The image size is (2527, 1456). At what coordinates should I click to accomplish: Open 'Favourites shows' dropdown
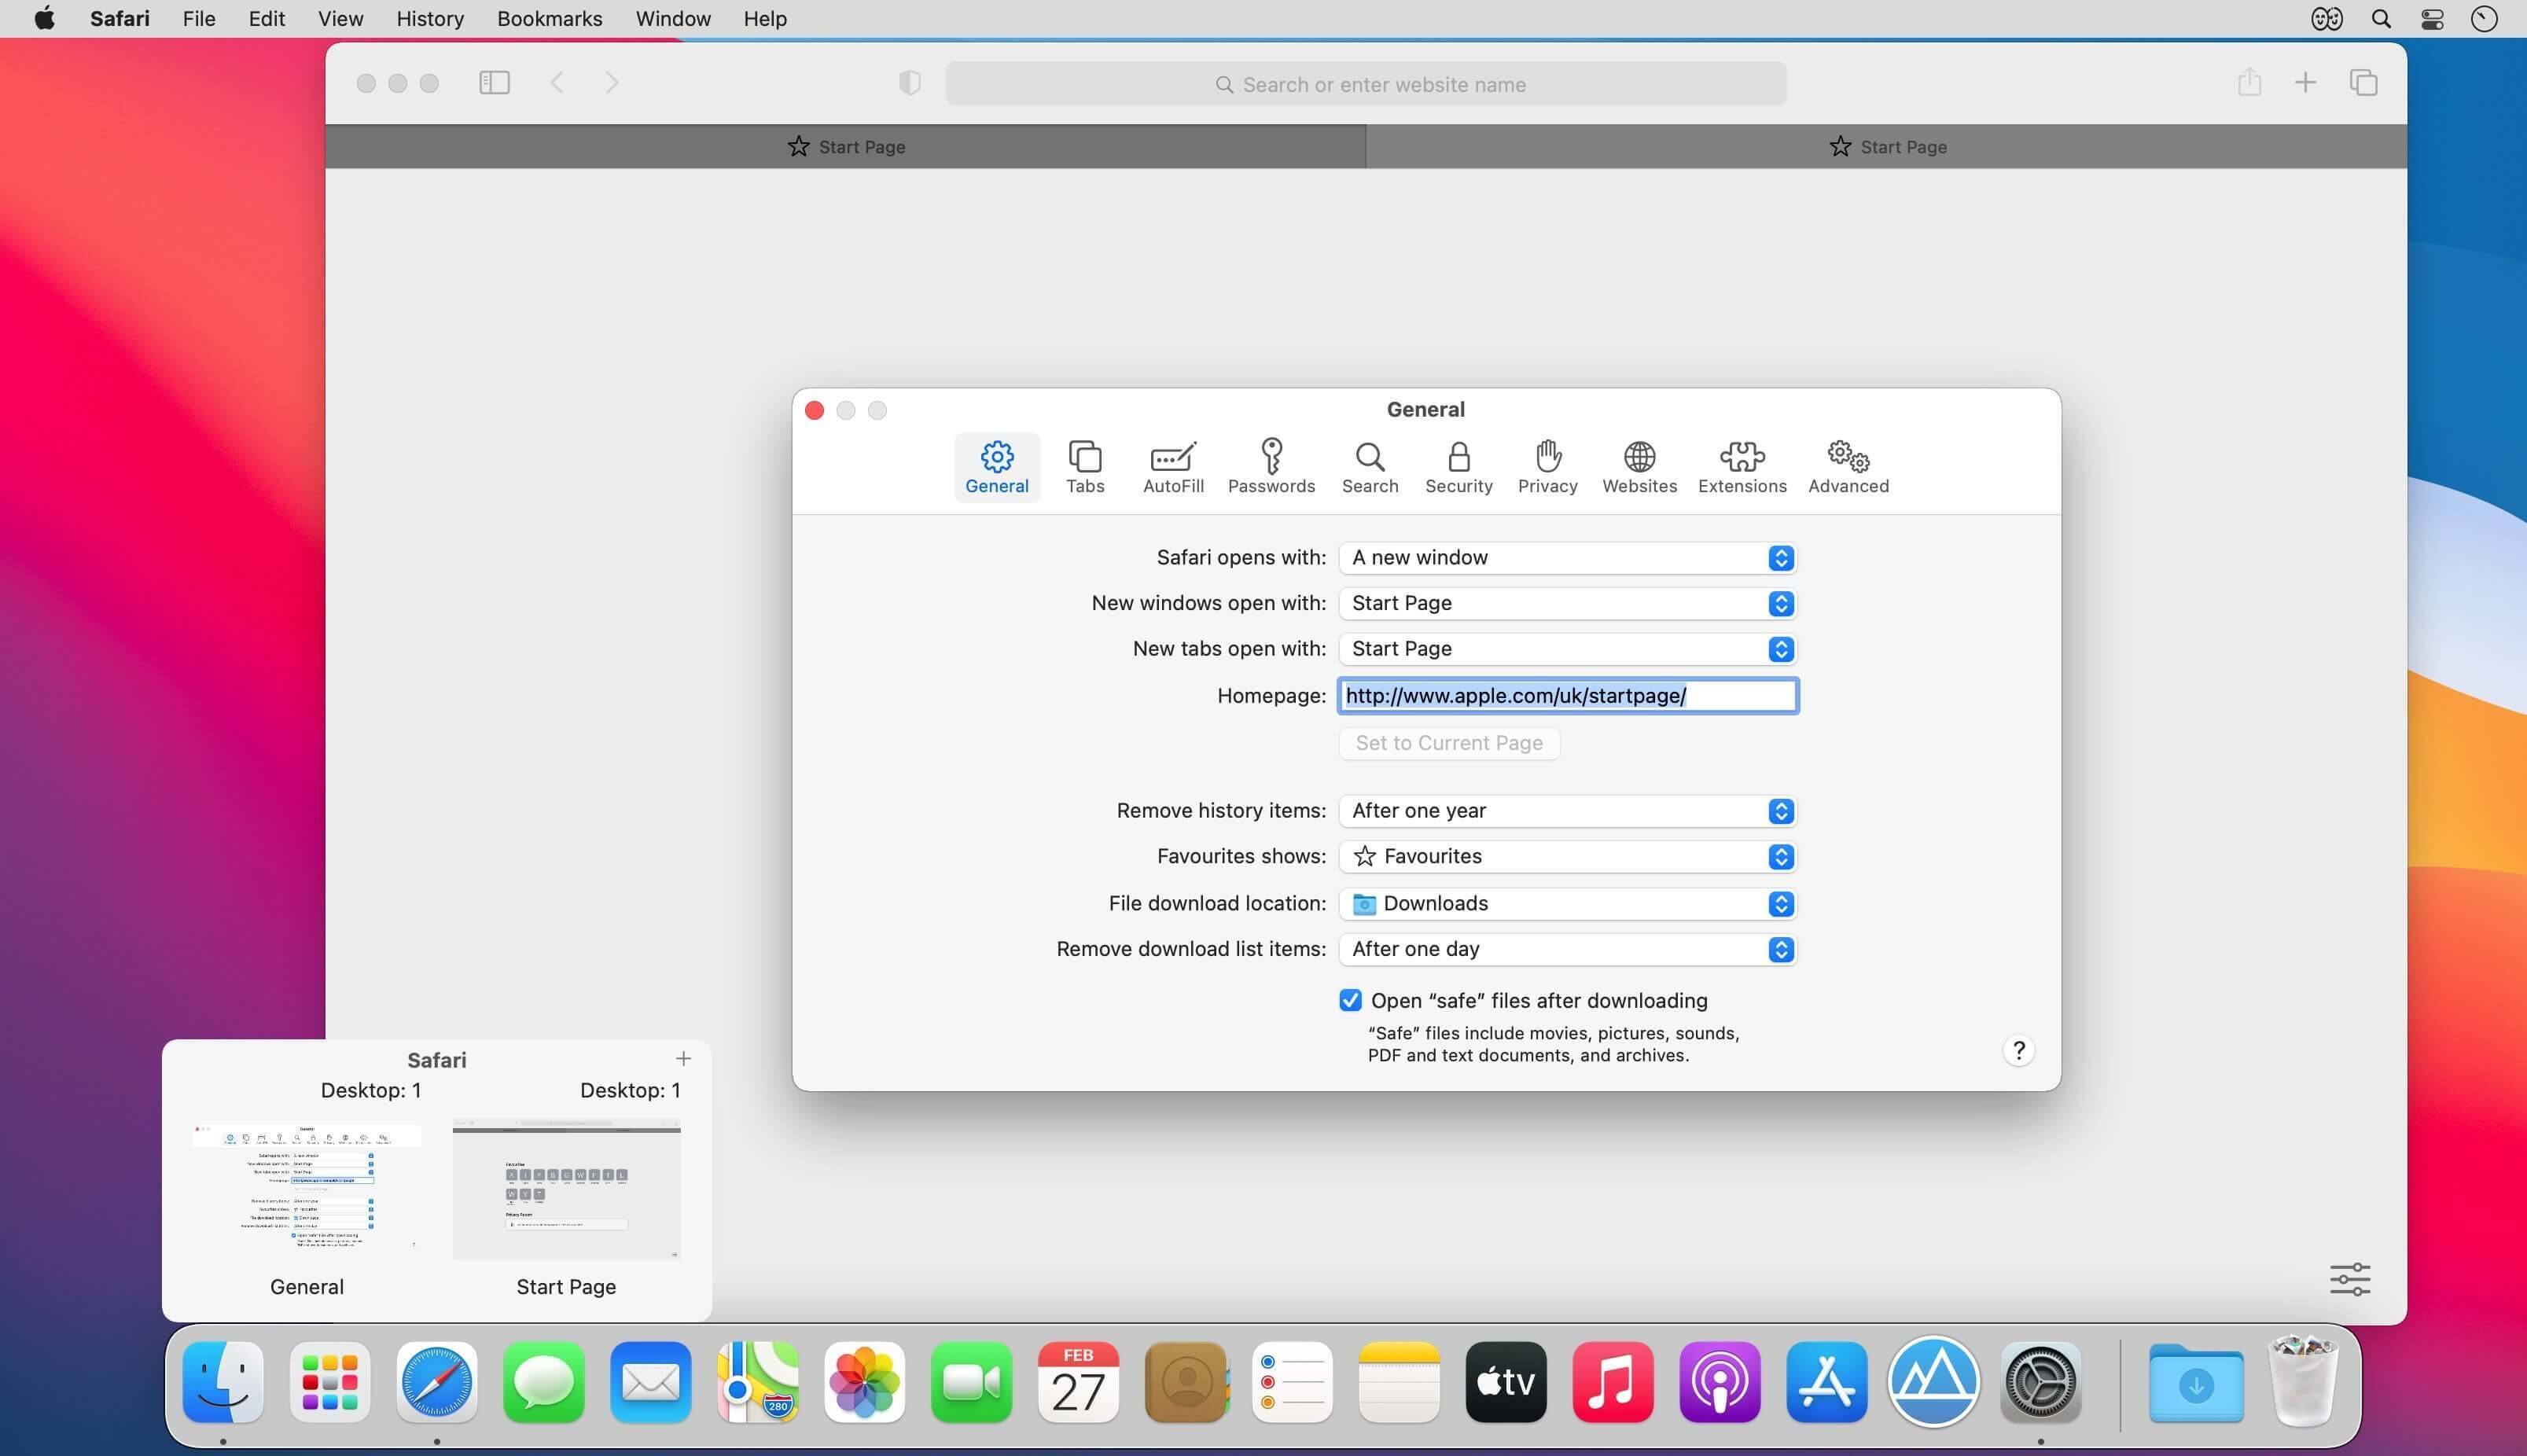[1567, 857]
